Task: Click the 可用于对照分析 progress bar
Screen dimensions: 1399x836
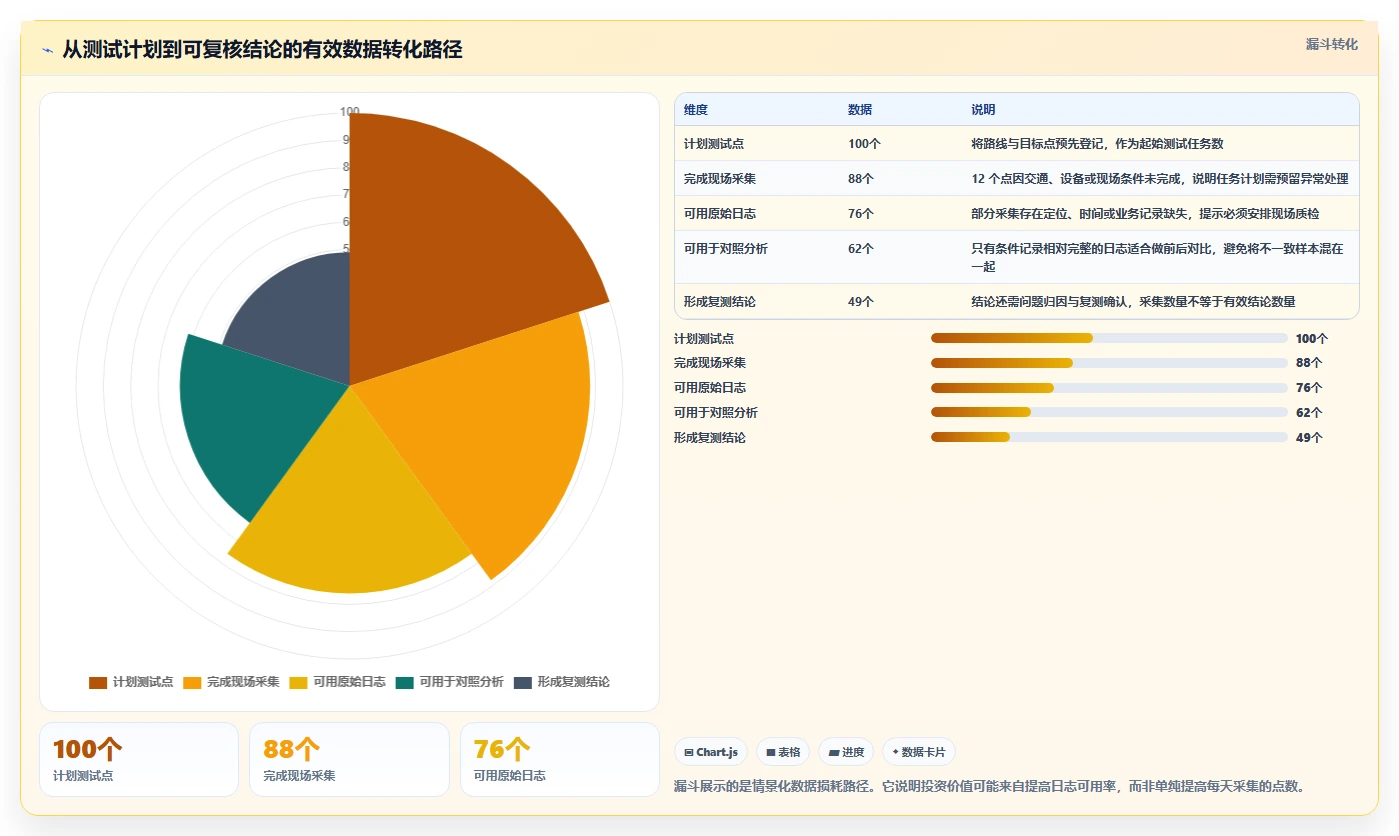Action: point(1109,412)
